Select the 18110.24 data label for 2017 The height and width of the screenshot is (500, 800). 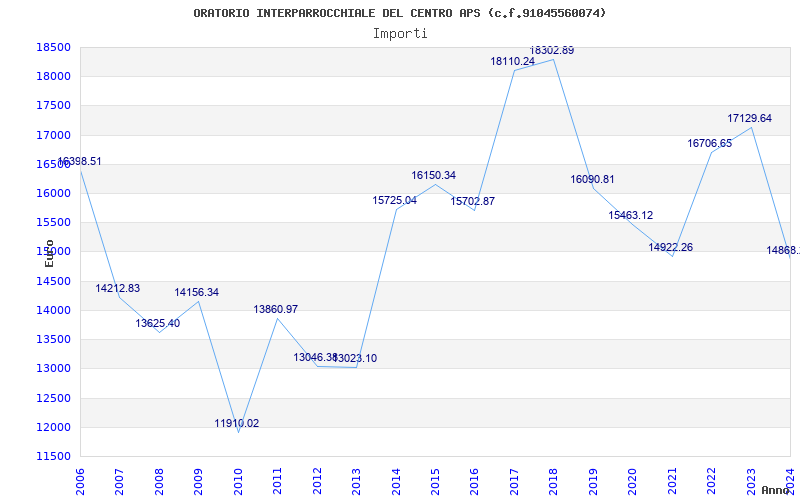click(x=513, y=62)
